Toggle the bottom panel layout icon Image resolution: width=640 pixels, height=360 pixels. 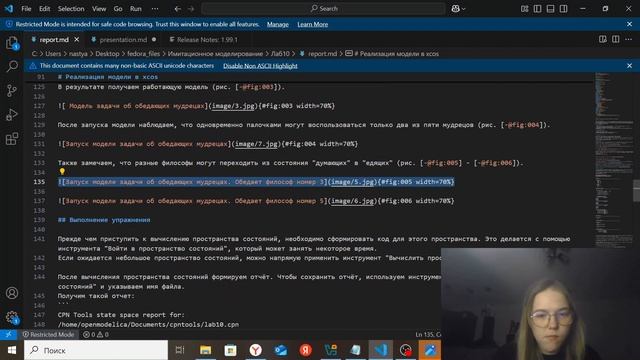tap(550, 9)
